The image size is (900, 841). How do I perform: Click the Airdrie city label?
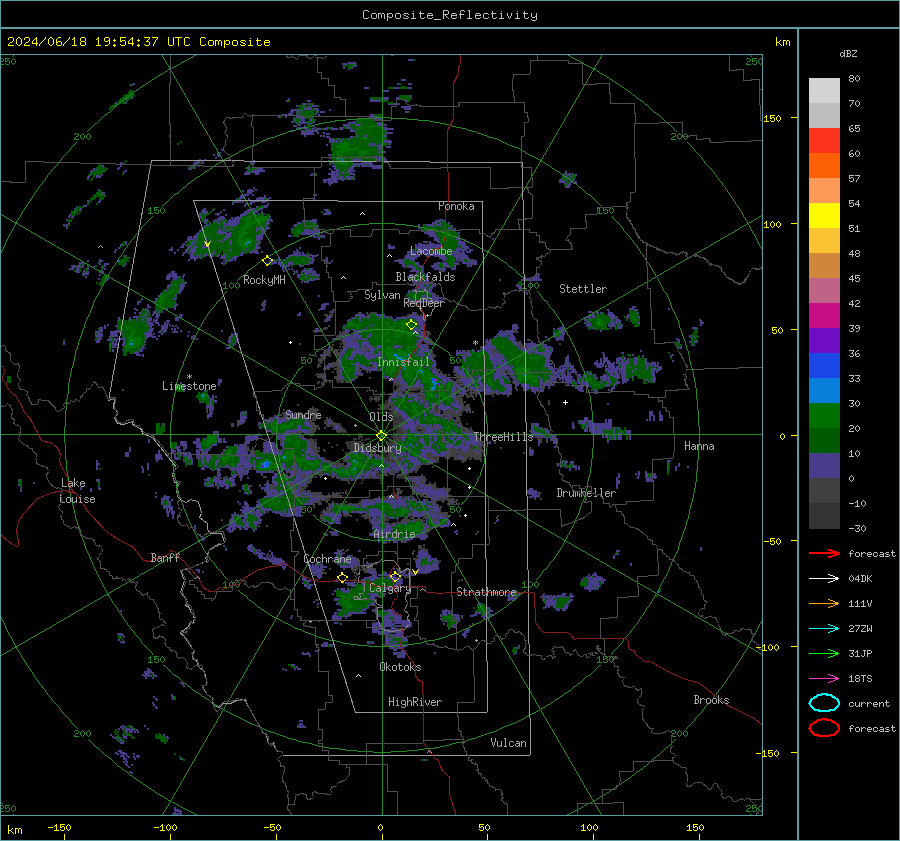pyautogui.click(x=394, y=534)
